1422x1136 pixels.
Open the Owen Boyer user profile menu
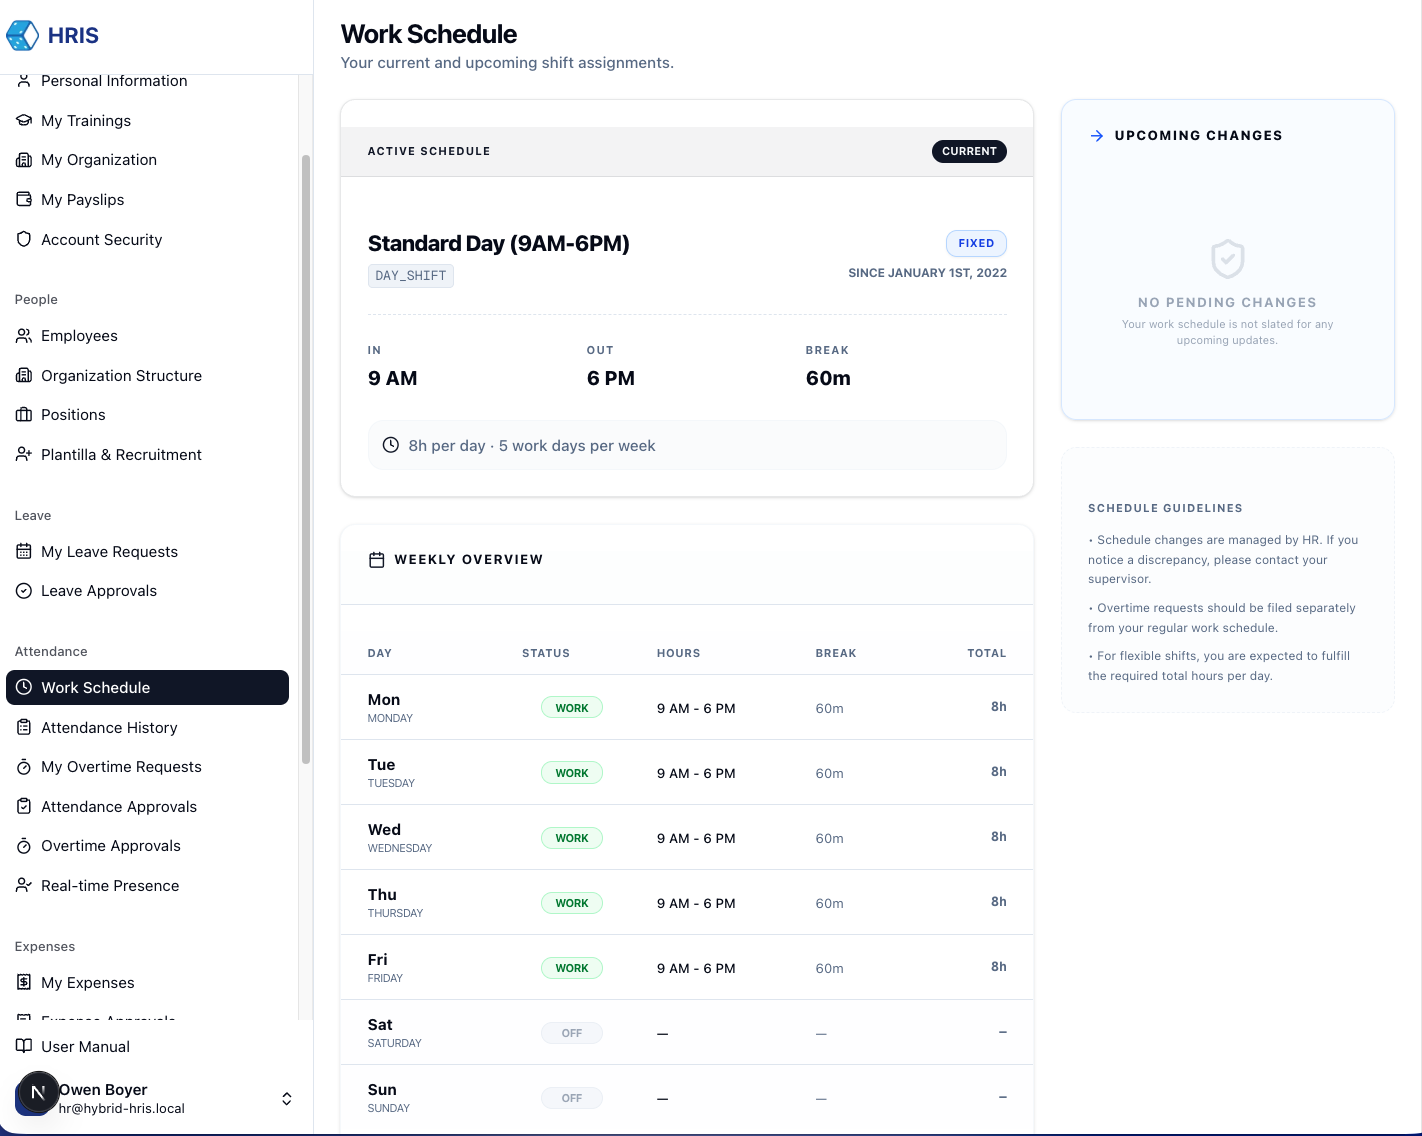click(120, 1098)
